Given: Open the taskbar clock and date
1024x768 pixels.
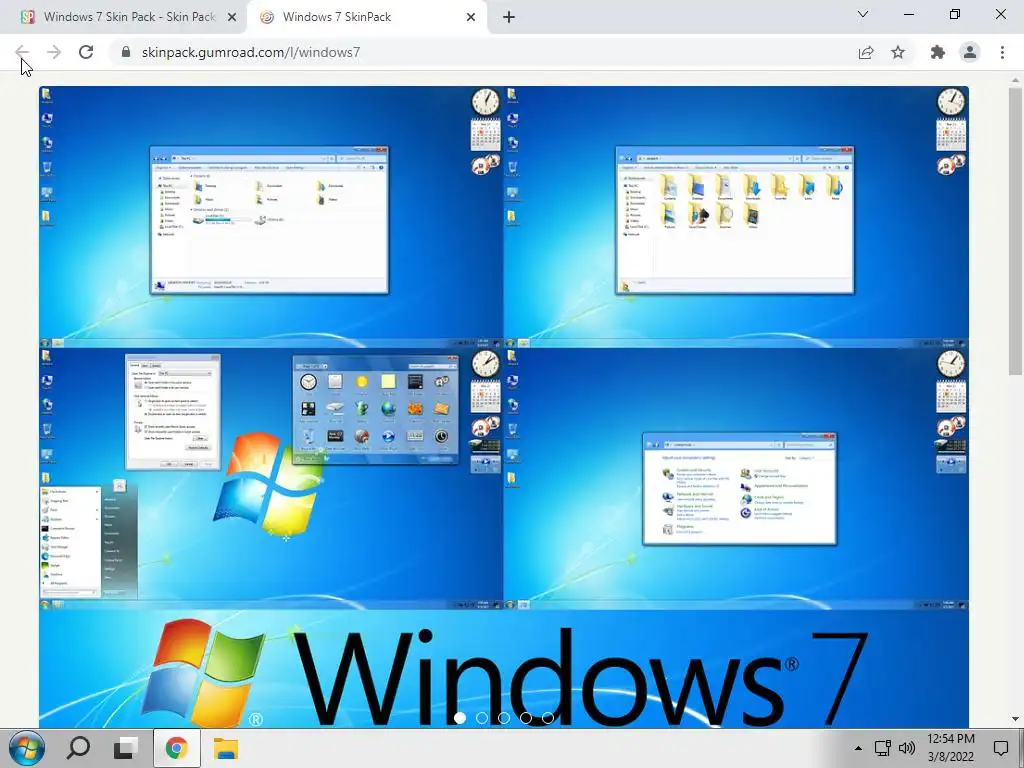Looking at the screenshot, I should click(x=951, y=748).
